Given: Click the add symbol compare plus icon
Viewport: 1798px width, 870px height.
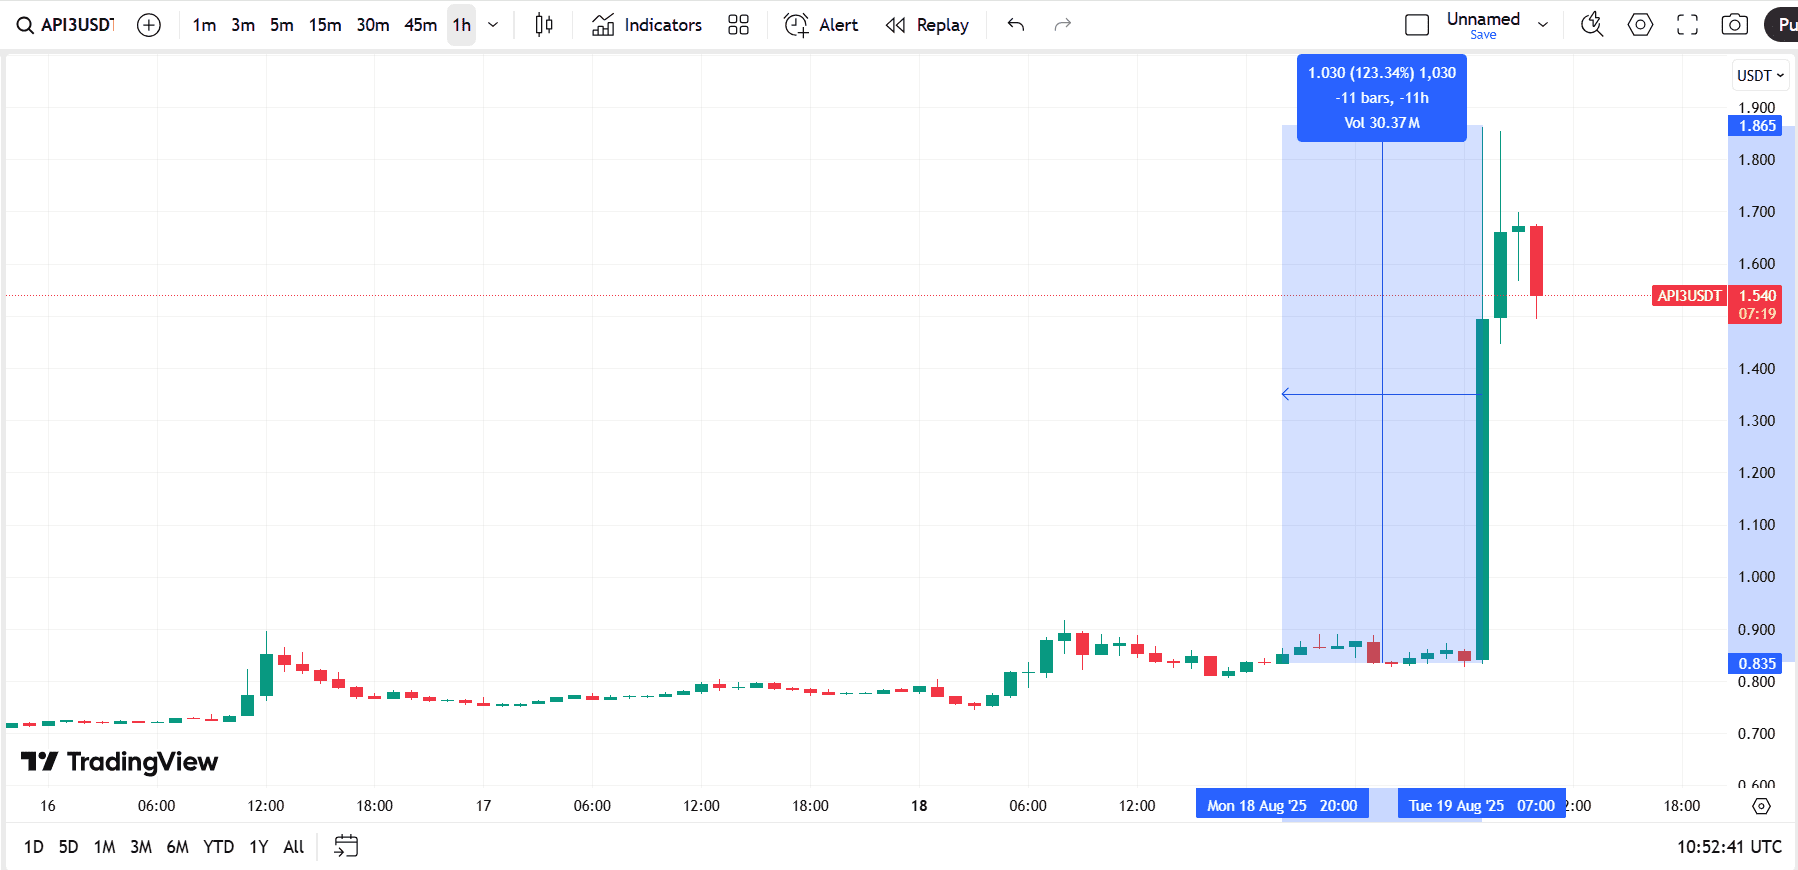Looking at the screenshot, I should pyautogui.click(x=149, y=25).
